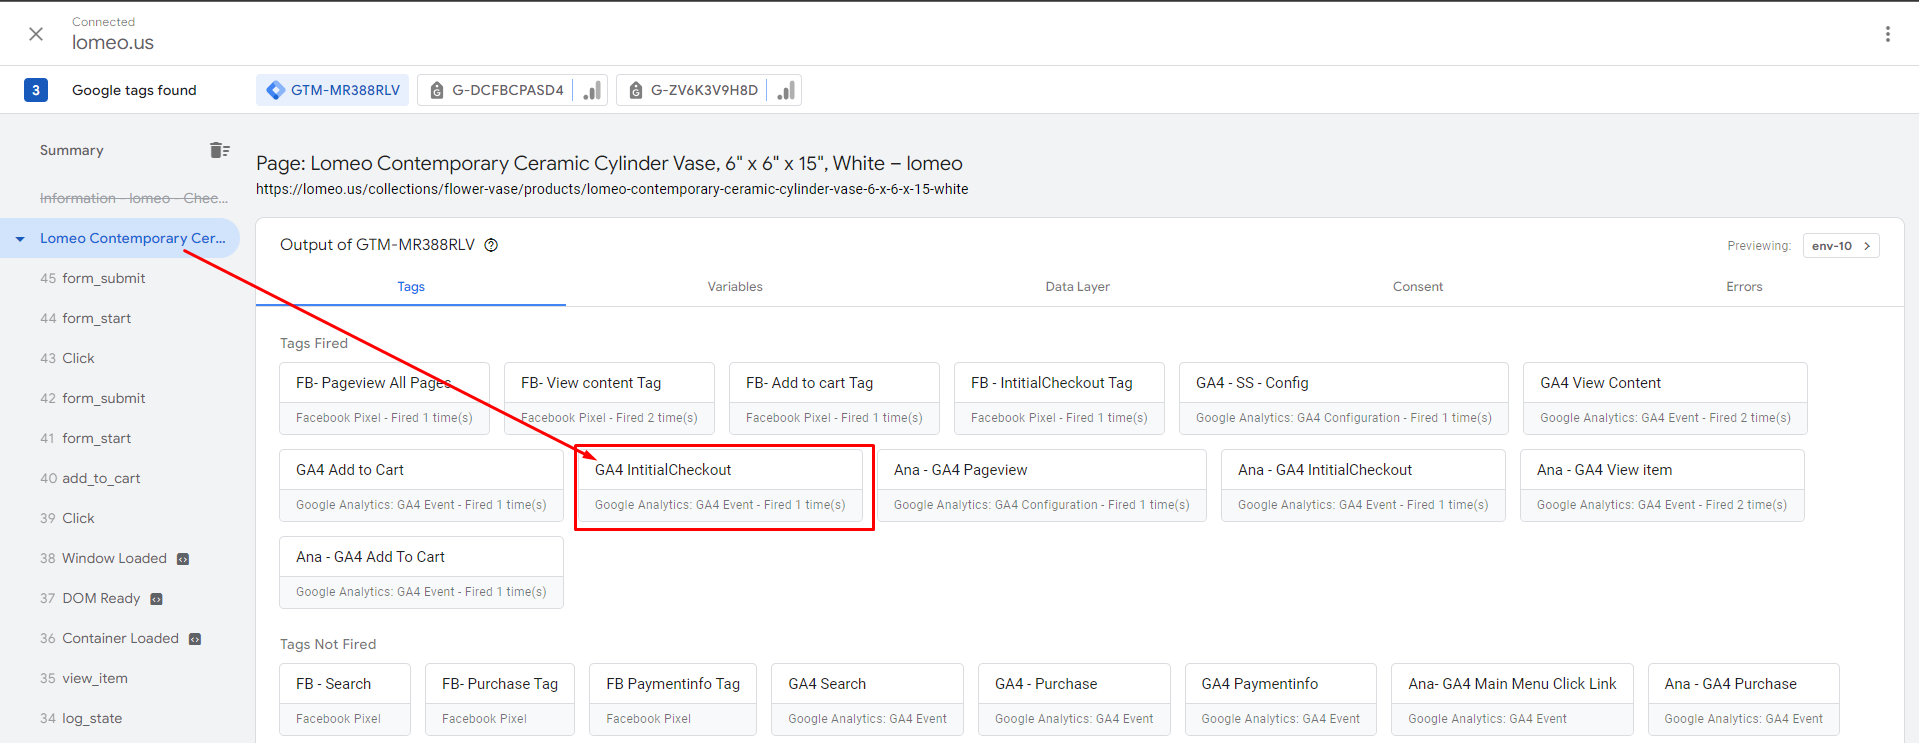Click the DOM Ready event badge icon
The width and height of the screenshot is (1919, 743).
pyautogui.click(x=156, y=599)
